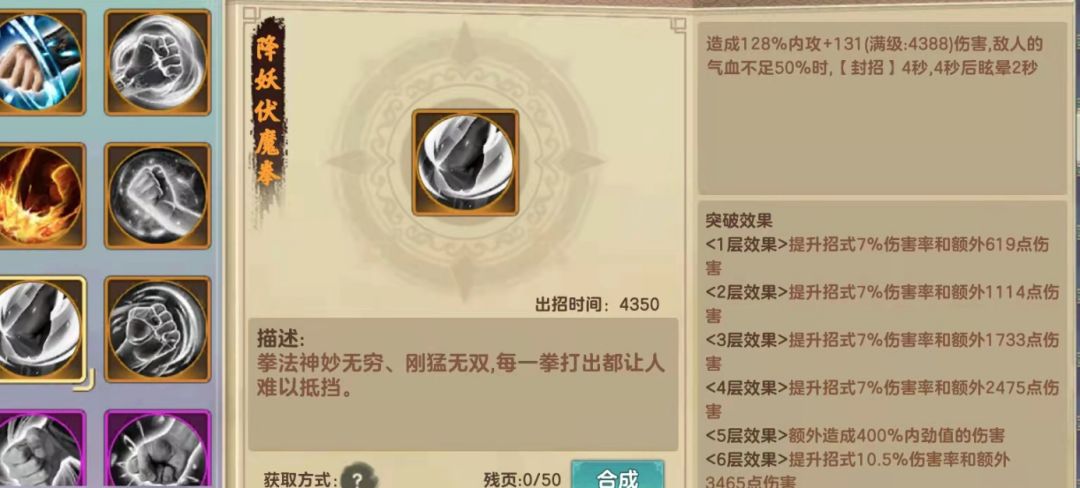Click the 残页 0/50 counter
The height and width of the screenshot is (488, 1080).
click(x=522, y=480)
